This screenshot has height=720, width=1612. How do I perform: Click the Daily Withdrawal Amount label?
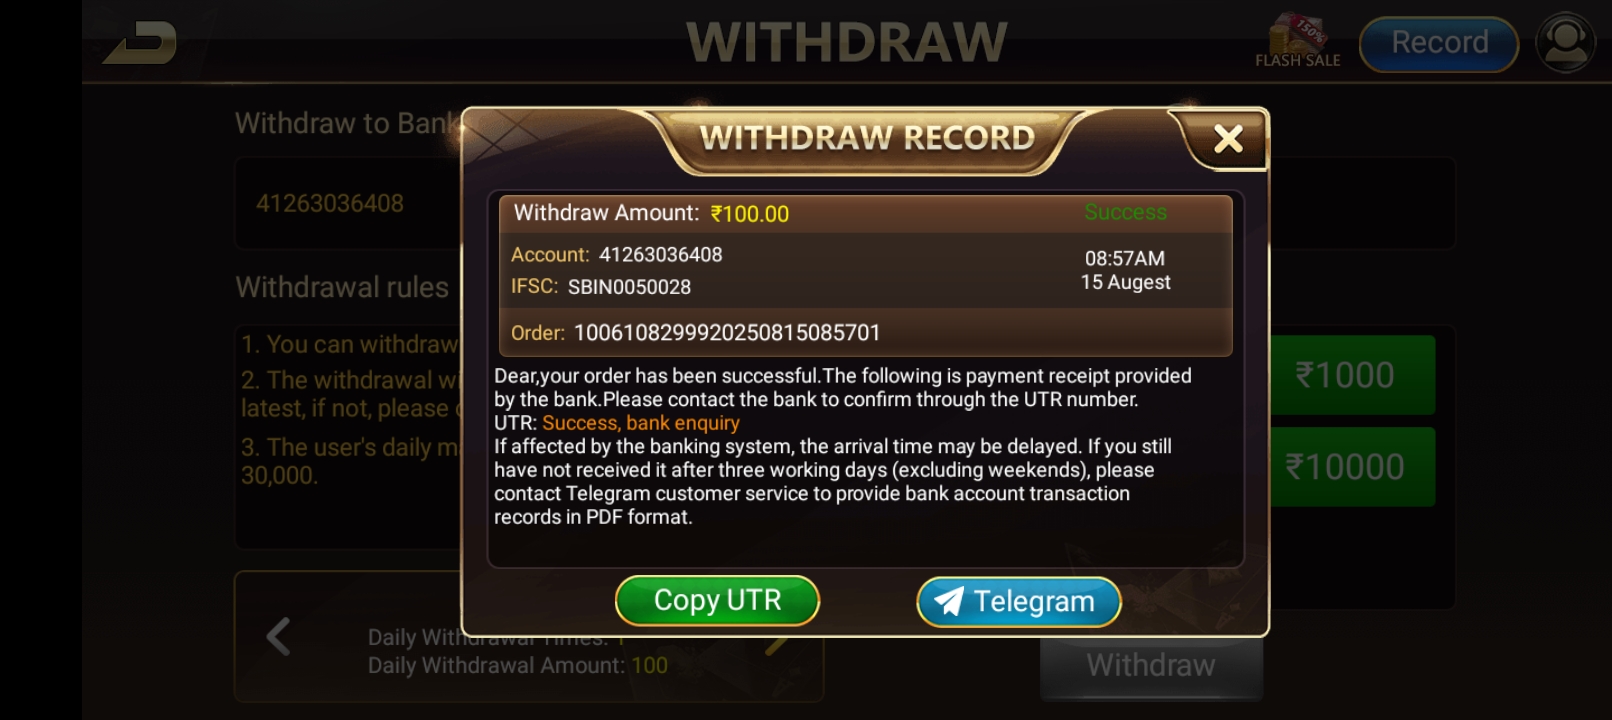click(496, 666)
